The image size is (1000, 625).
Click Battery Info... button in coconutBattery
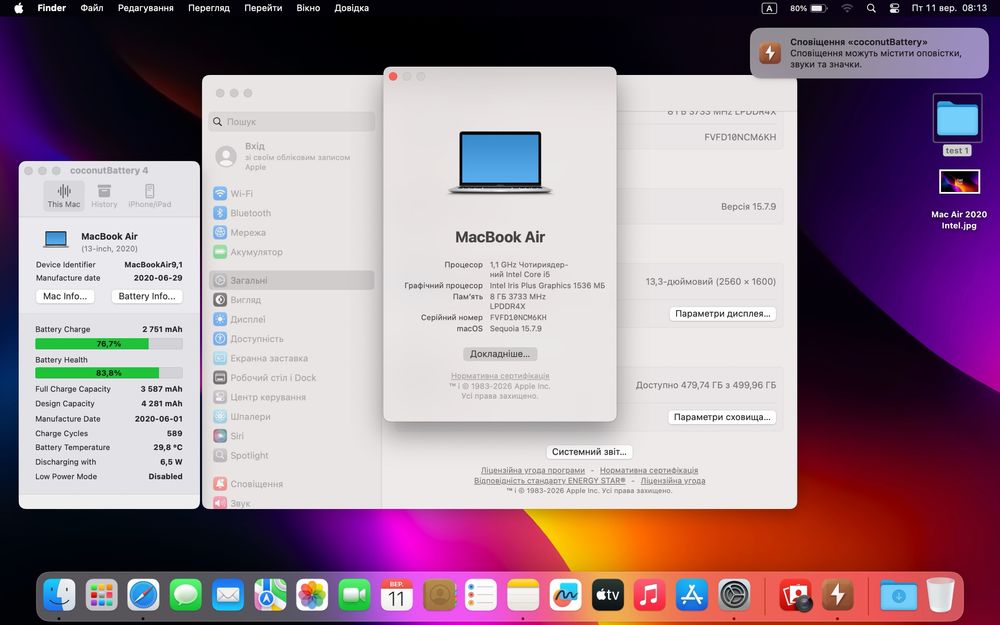147,296
